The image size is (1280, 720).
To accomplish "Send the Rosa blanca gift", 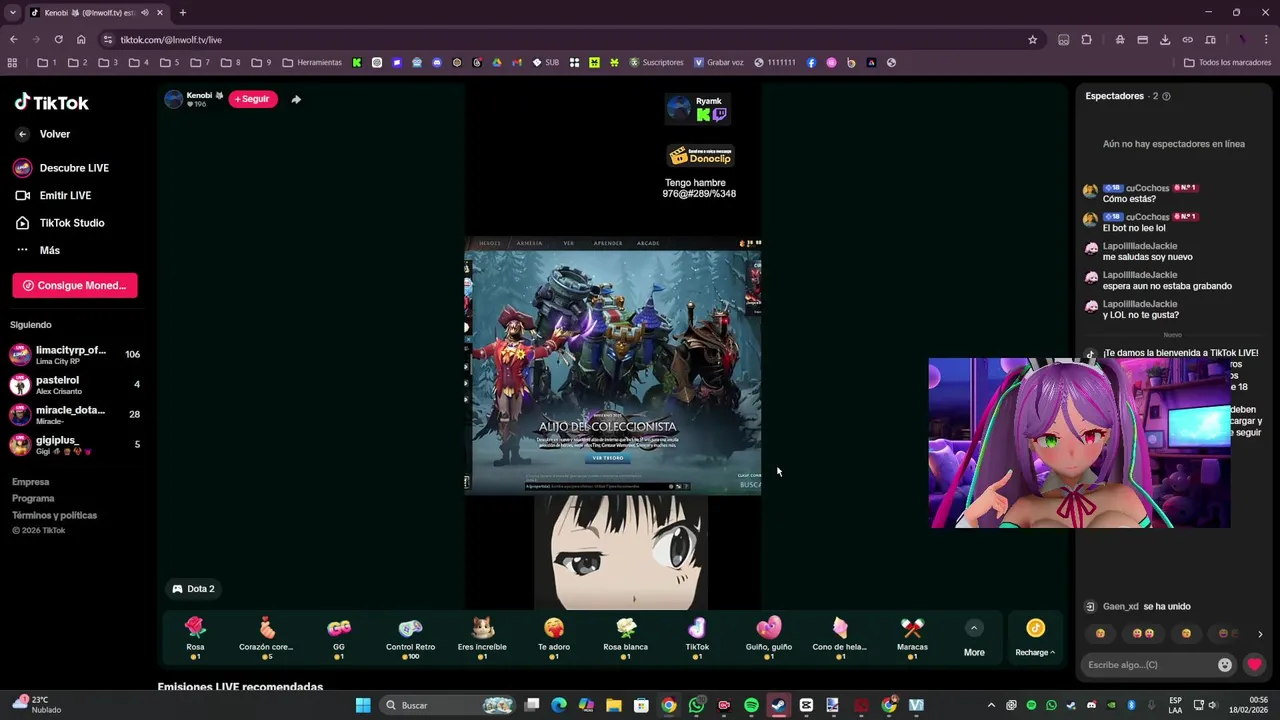I will click(x=626, y=637).
